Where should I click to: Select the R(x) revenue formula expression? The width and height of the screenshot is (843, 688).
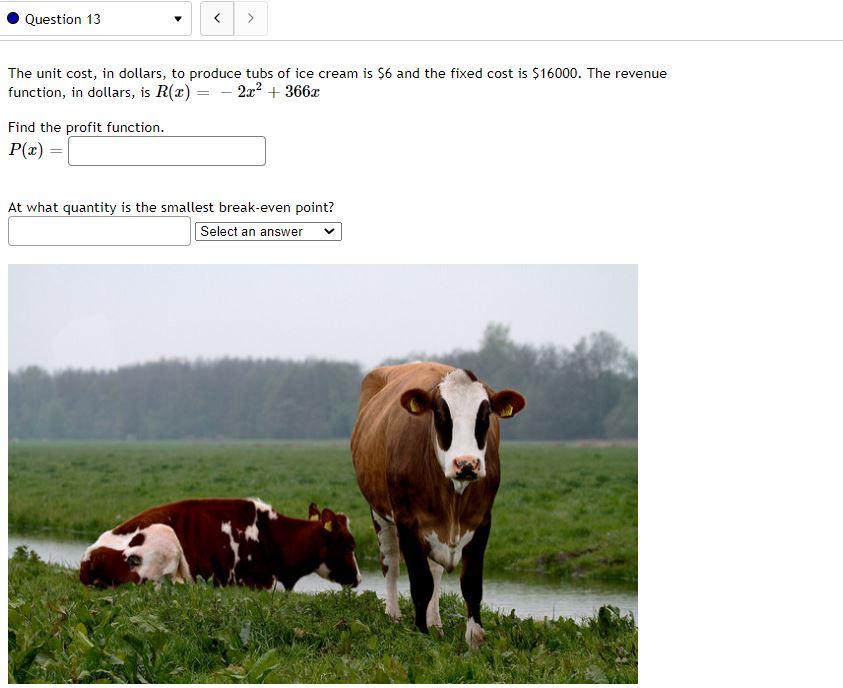point(238,92)
